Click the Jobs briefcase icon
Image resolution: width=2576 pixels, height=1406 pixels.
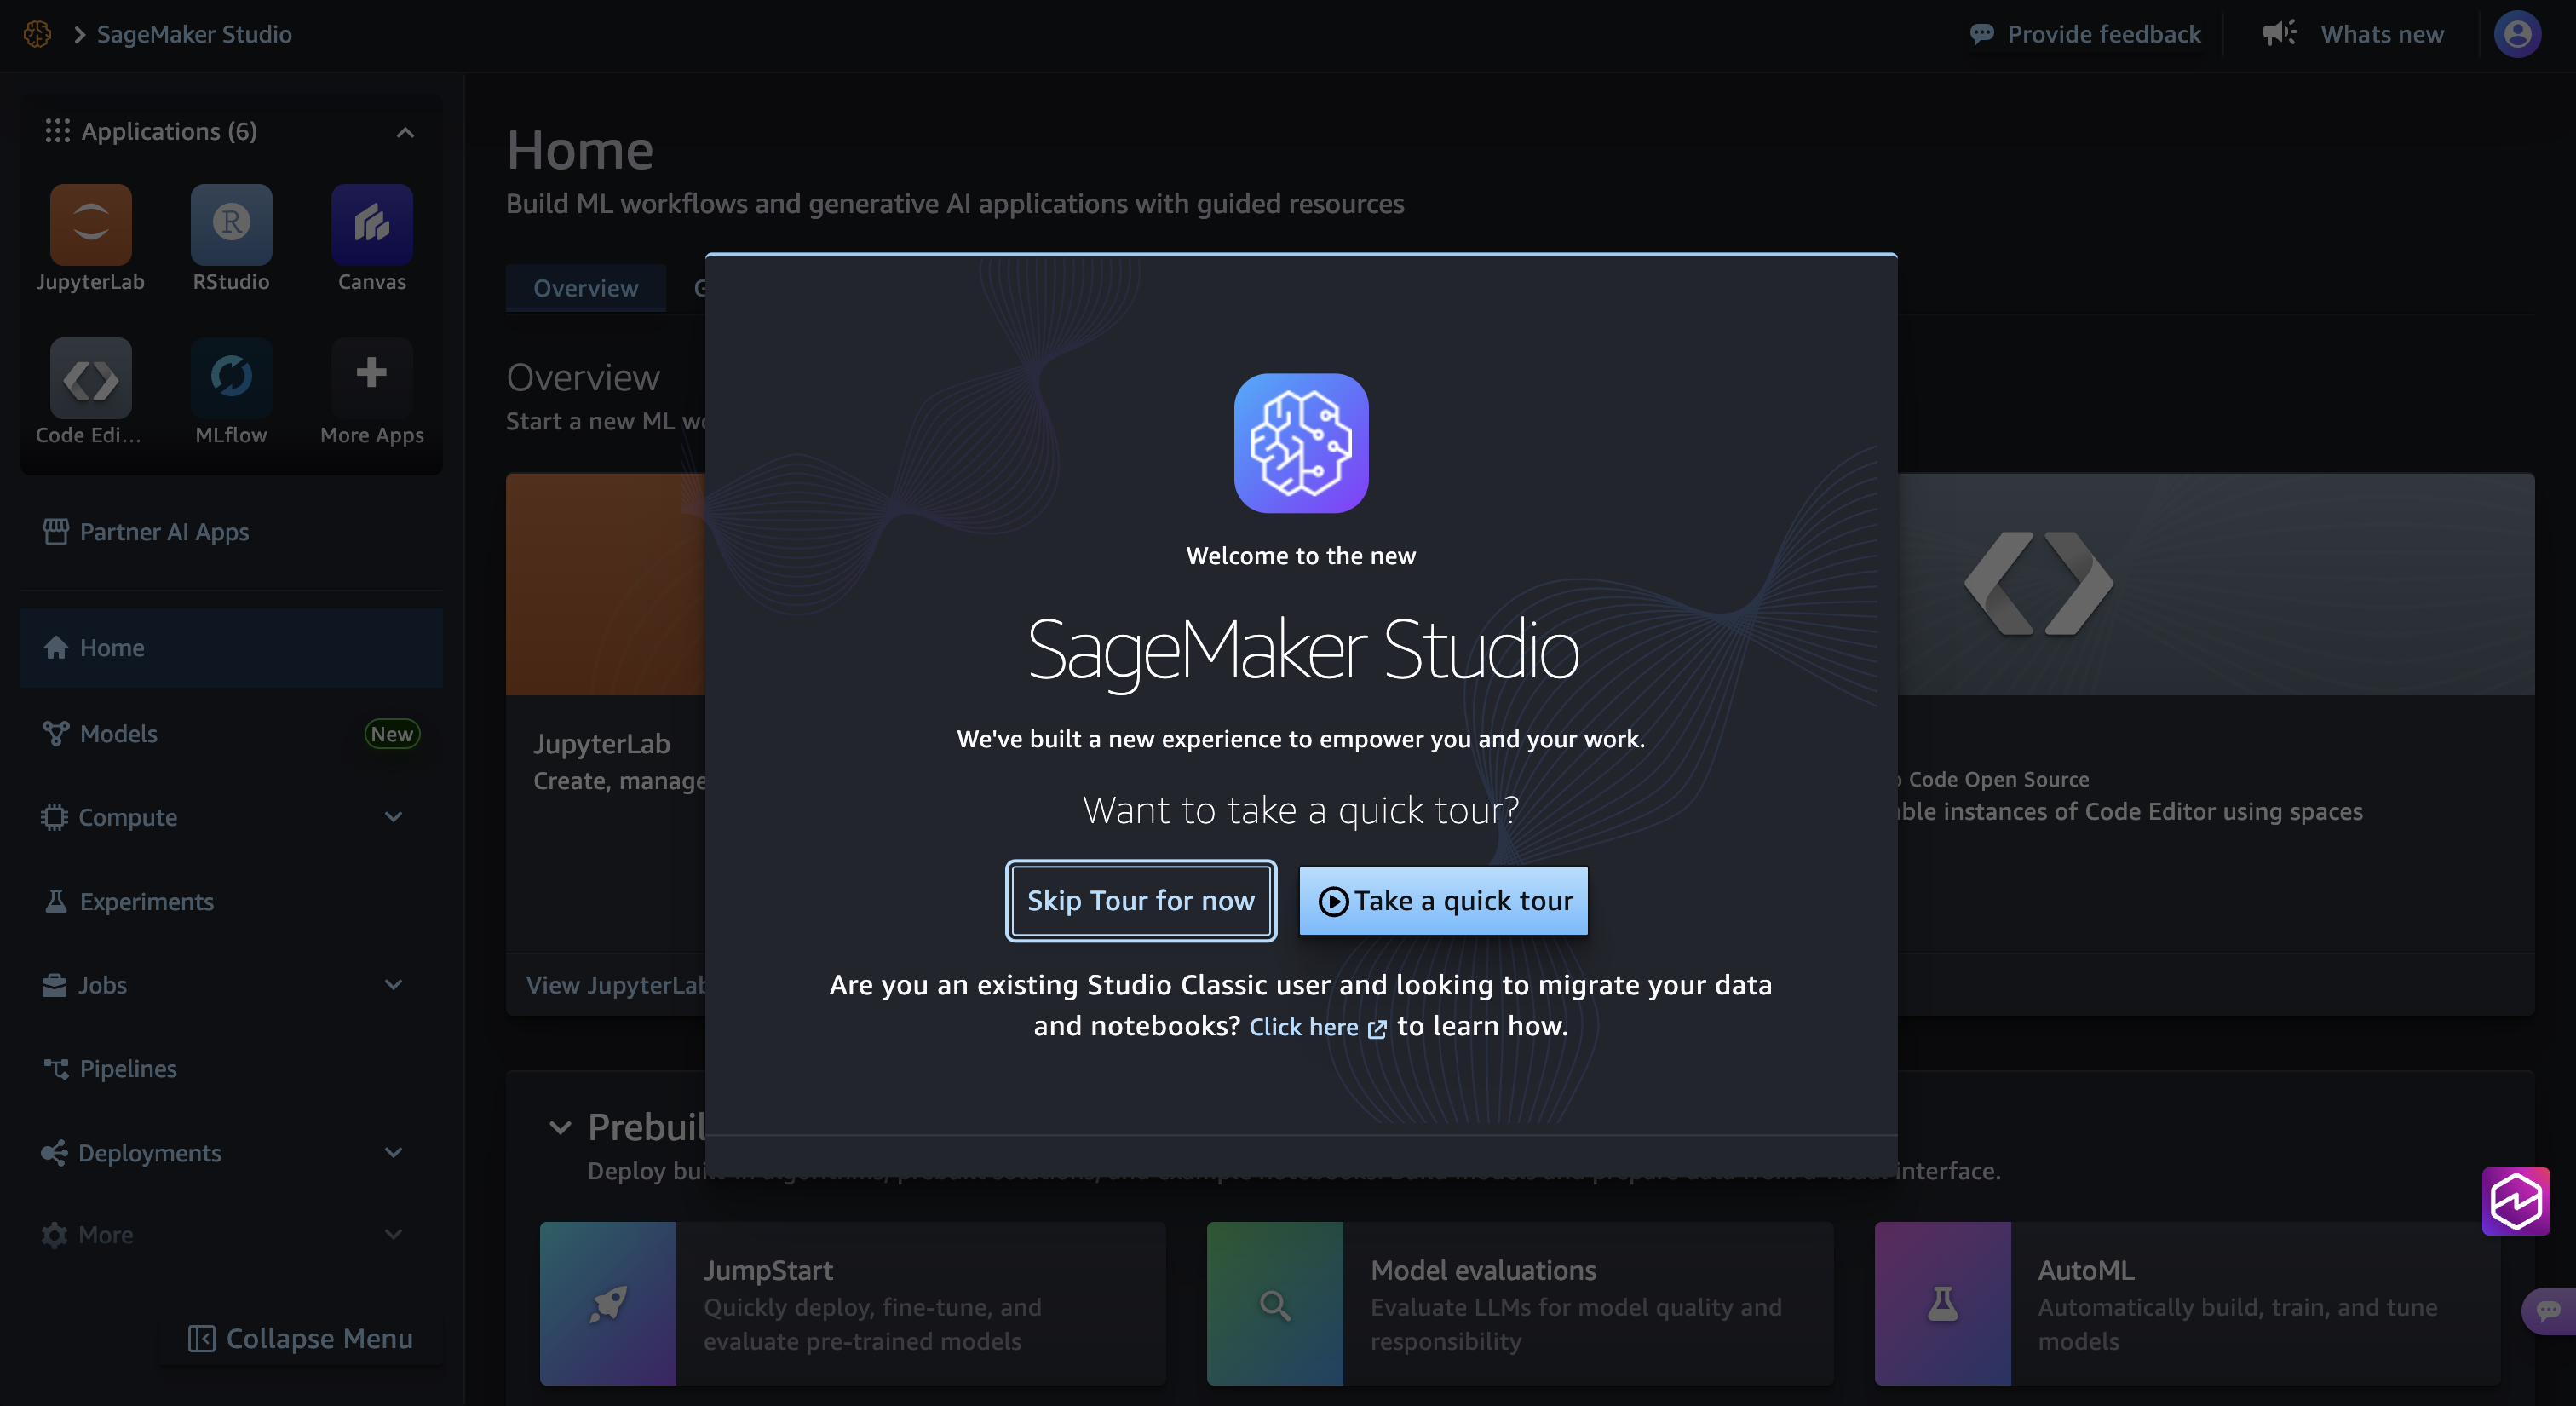tap(54, 985)
